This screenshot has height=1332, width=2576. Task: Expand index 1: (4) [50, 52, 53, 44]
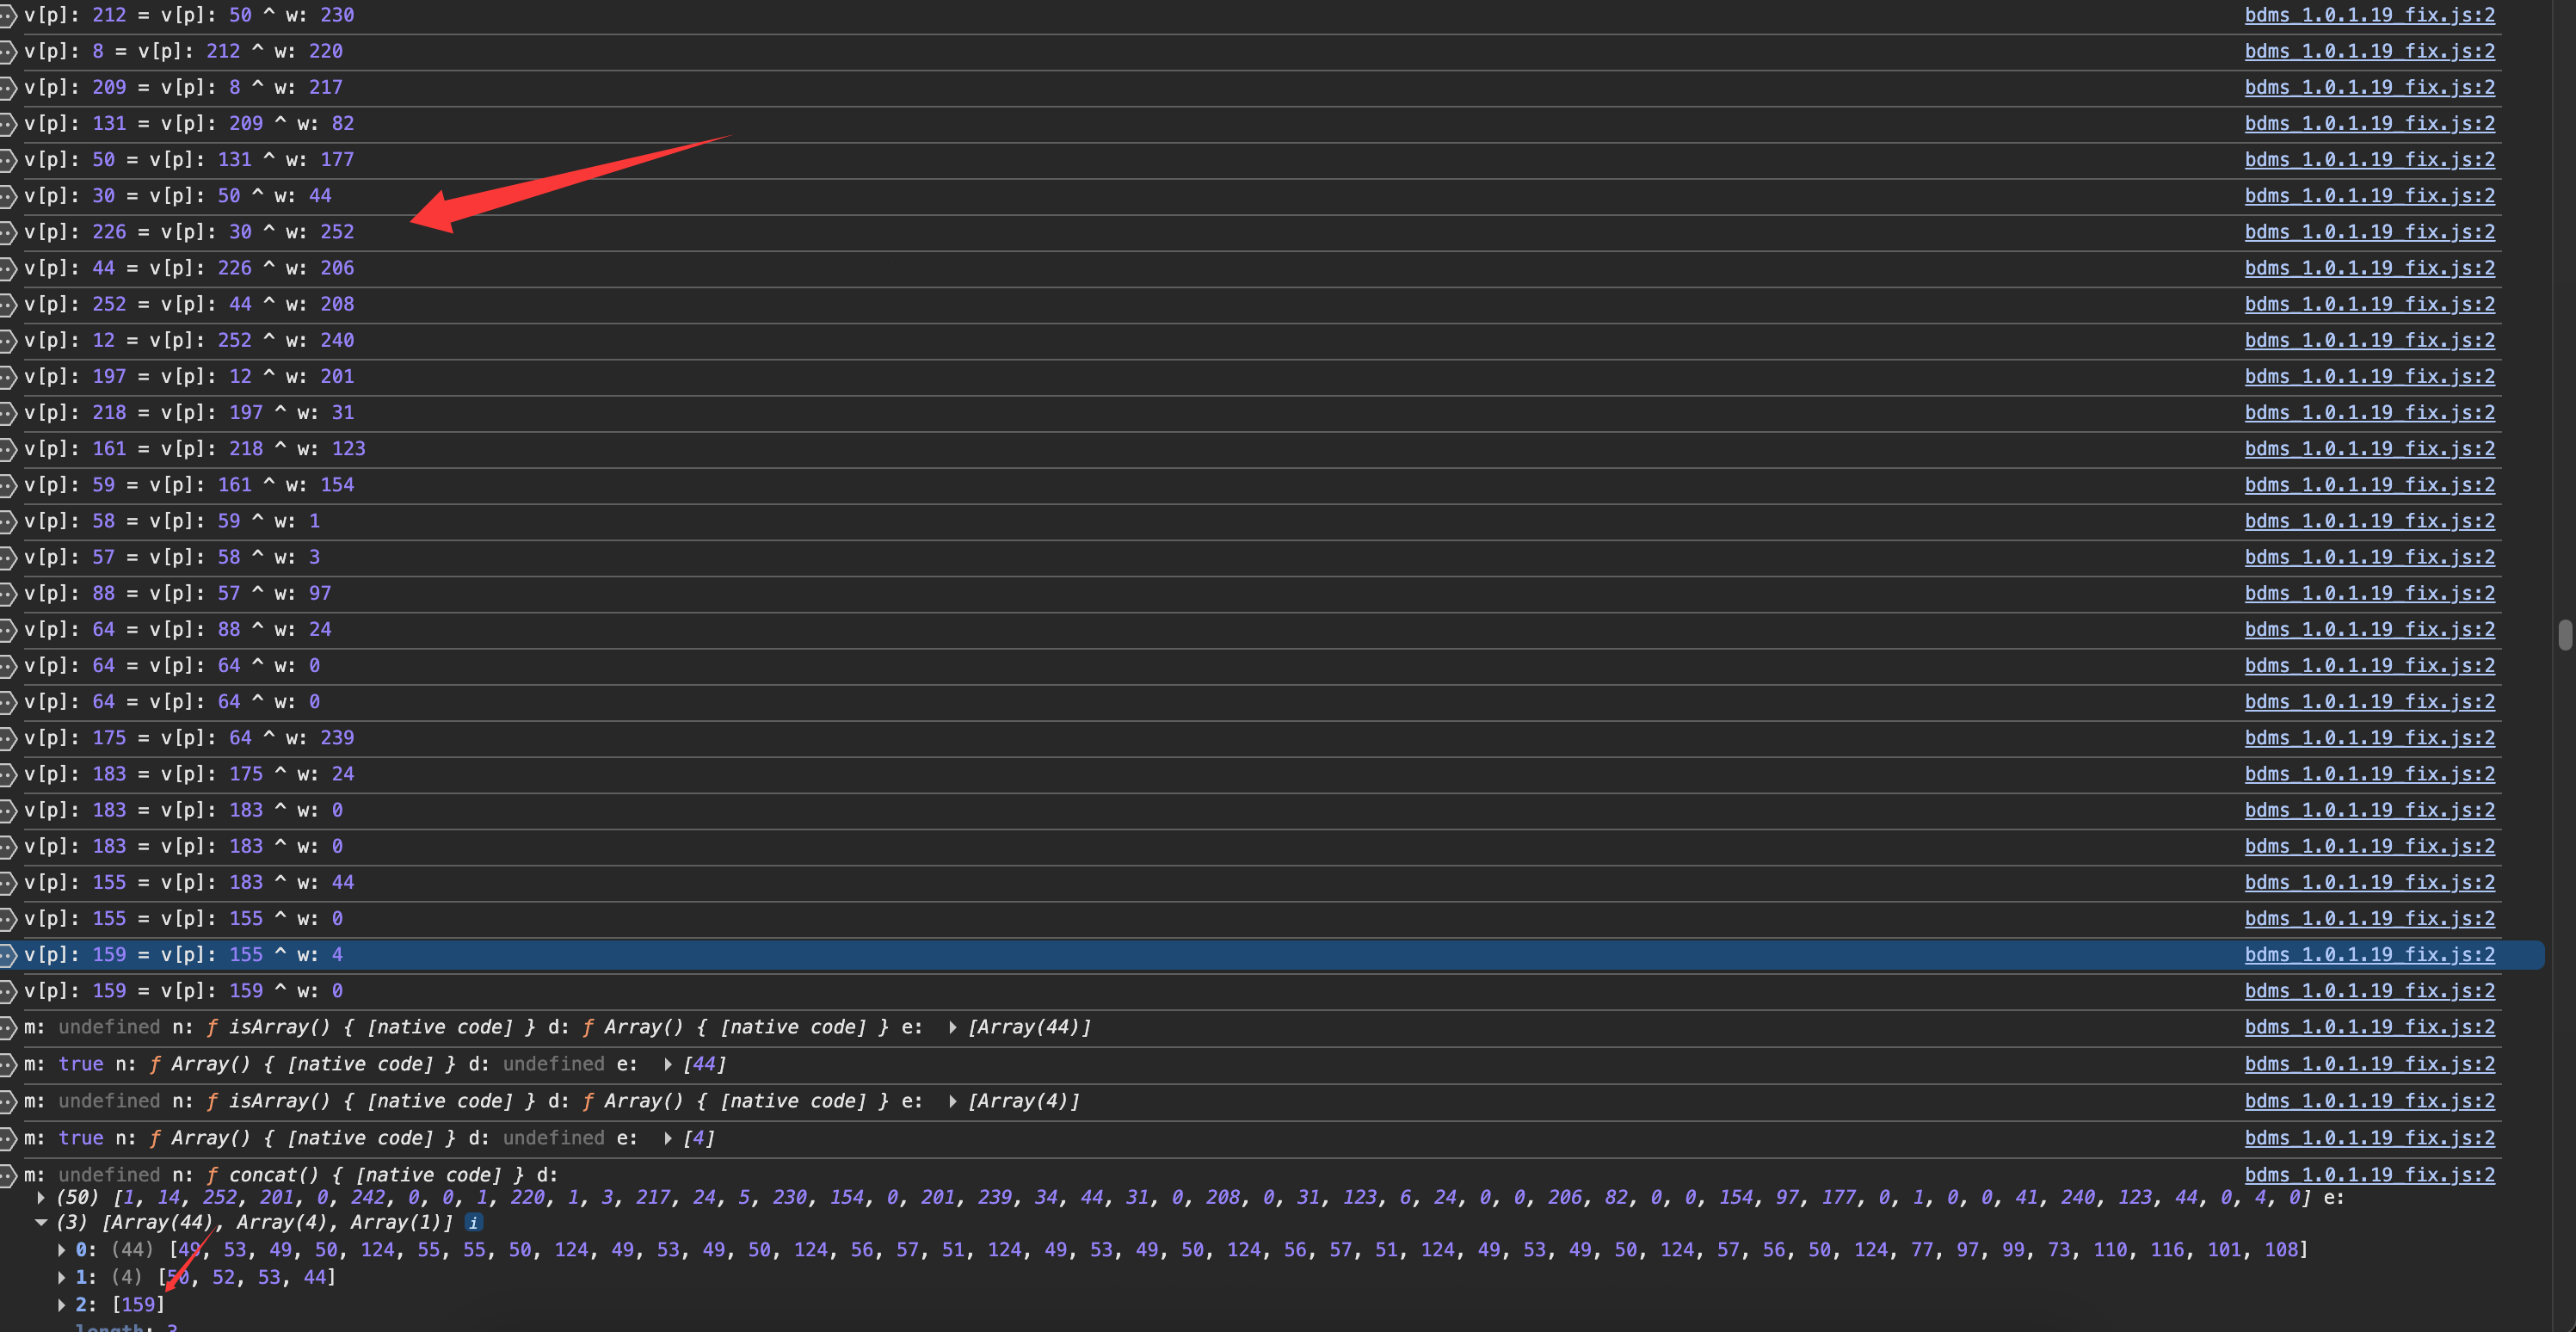pos(62,1277)
